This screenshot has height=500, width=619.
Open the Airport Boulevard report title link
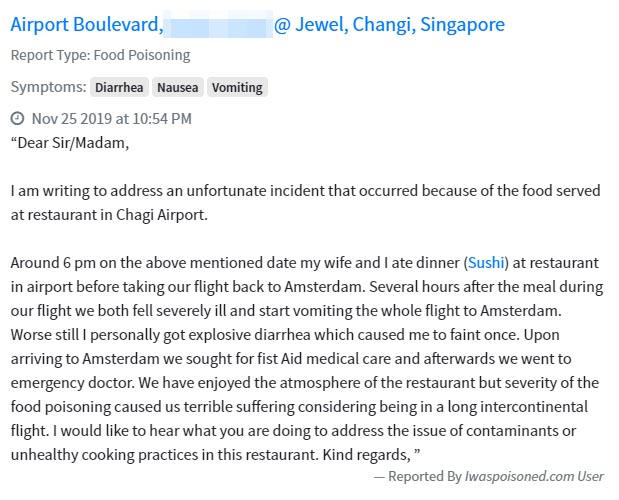(84, 24)
